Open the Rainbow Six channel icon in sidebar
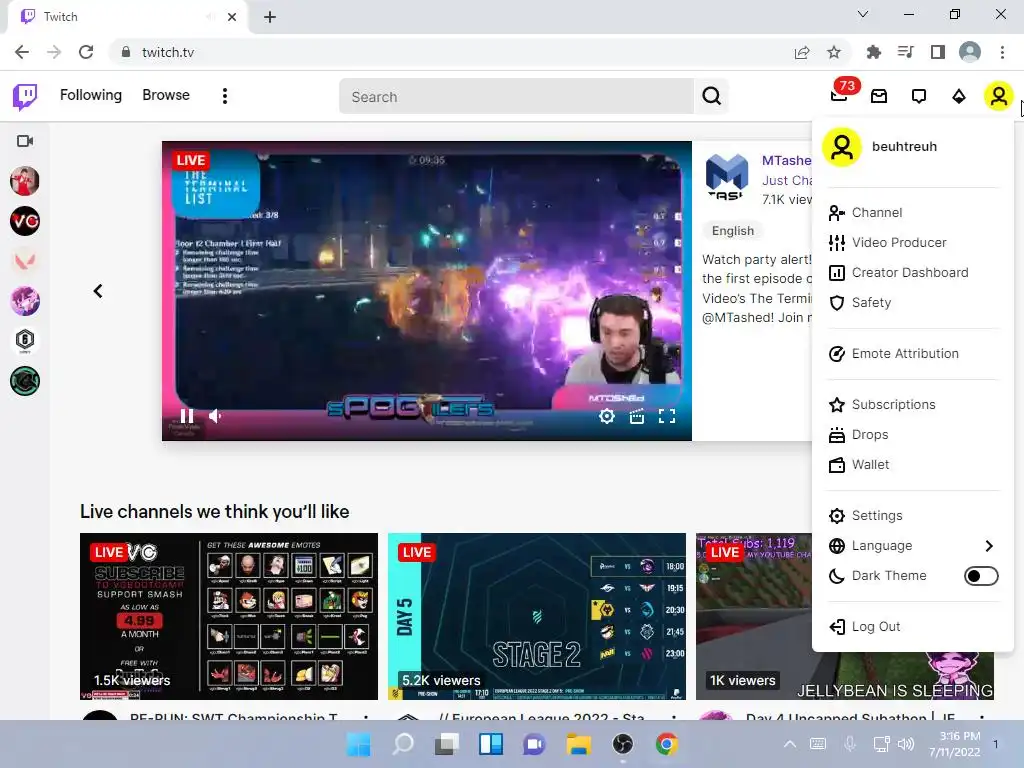This screenshot has height=768, width=1024. tap(25, 340)
